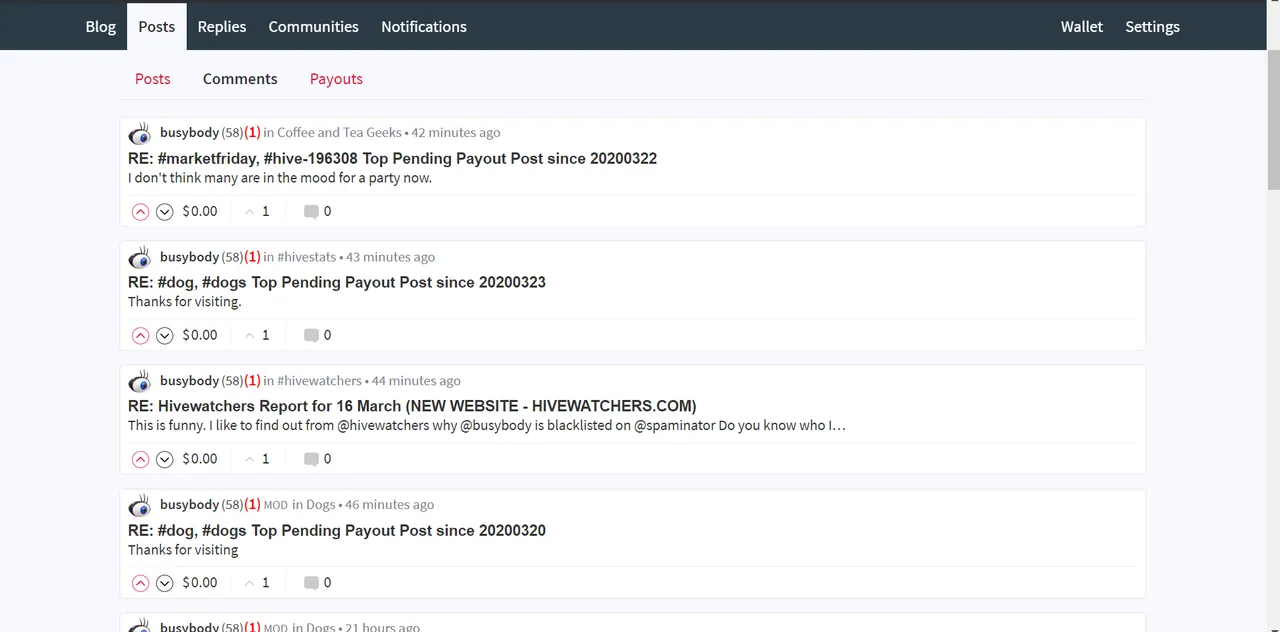
Task: Switch to the Payouts sub-tab
Action: 336,79
